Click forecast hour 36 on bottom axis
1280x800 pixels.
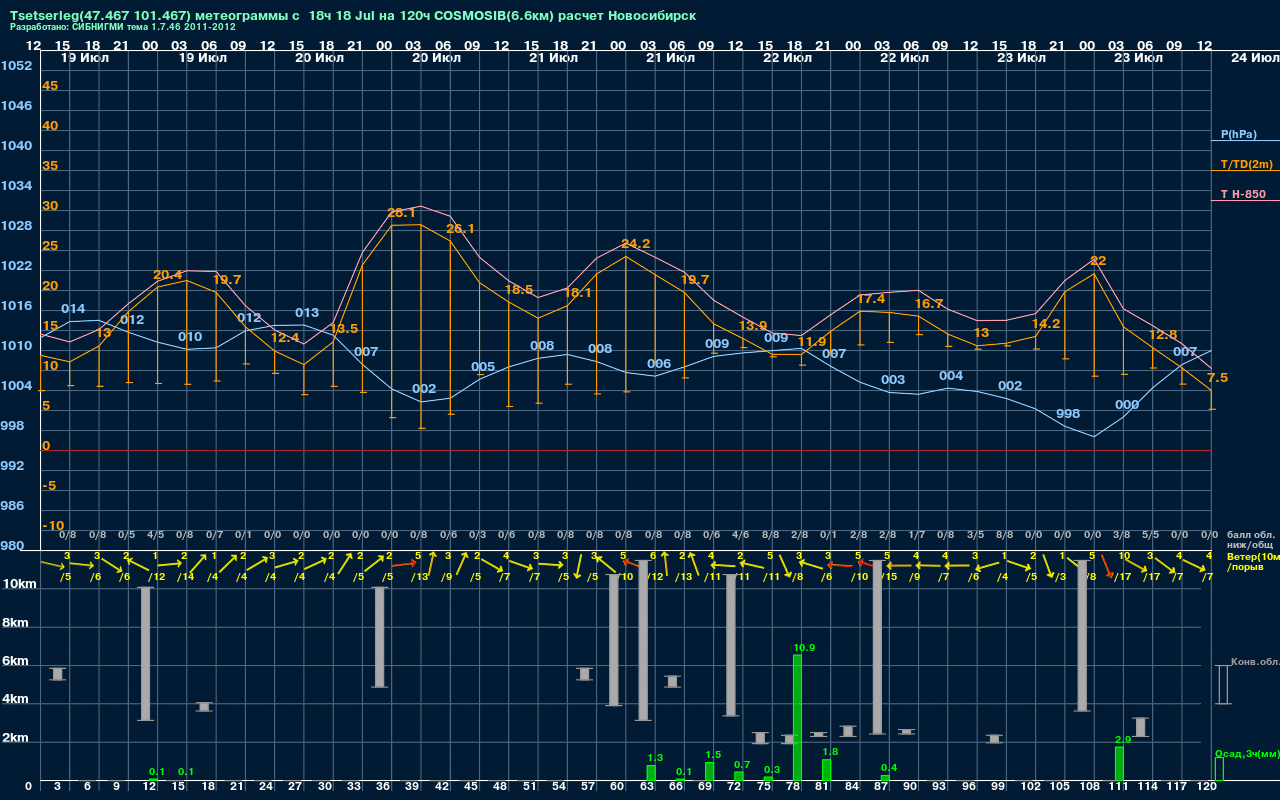382,787
